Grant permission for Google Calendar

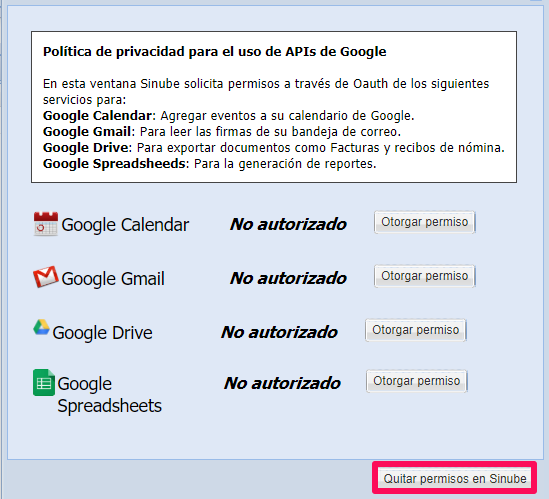(424, 222)
